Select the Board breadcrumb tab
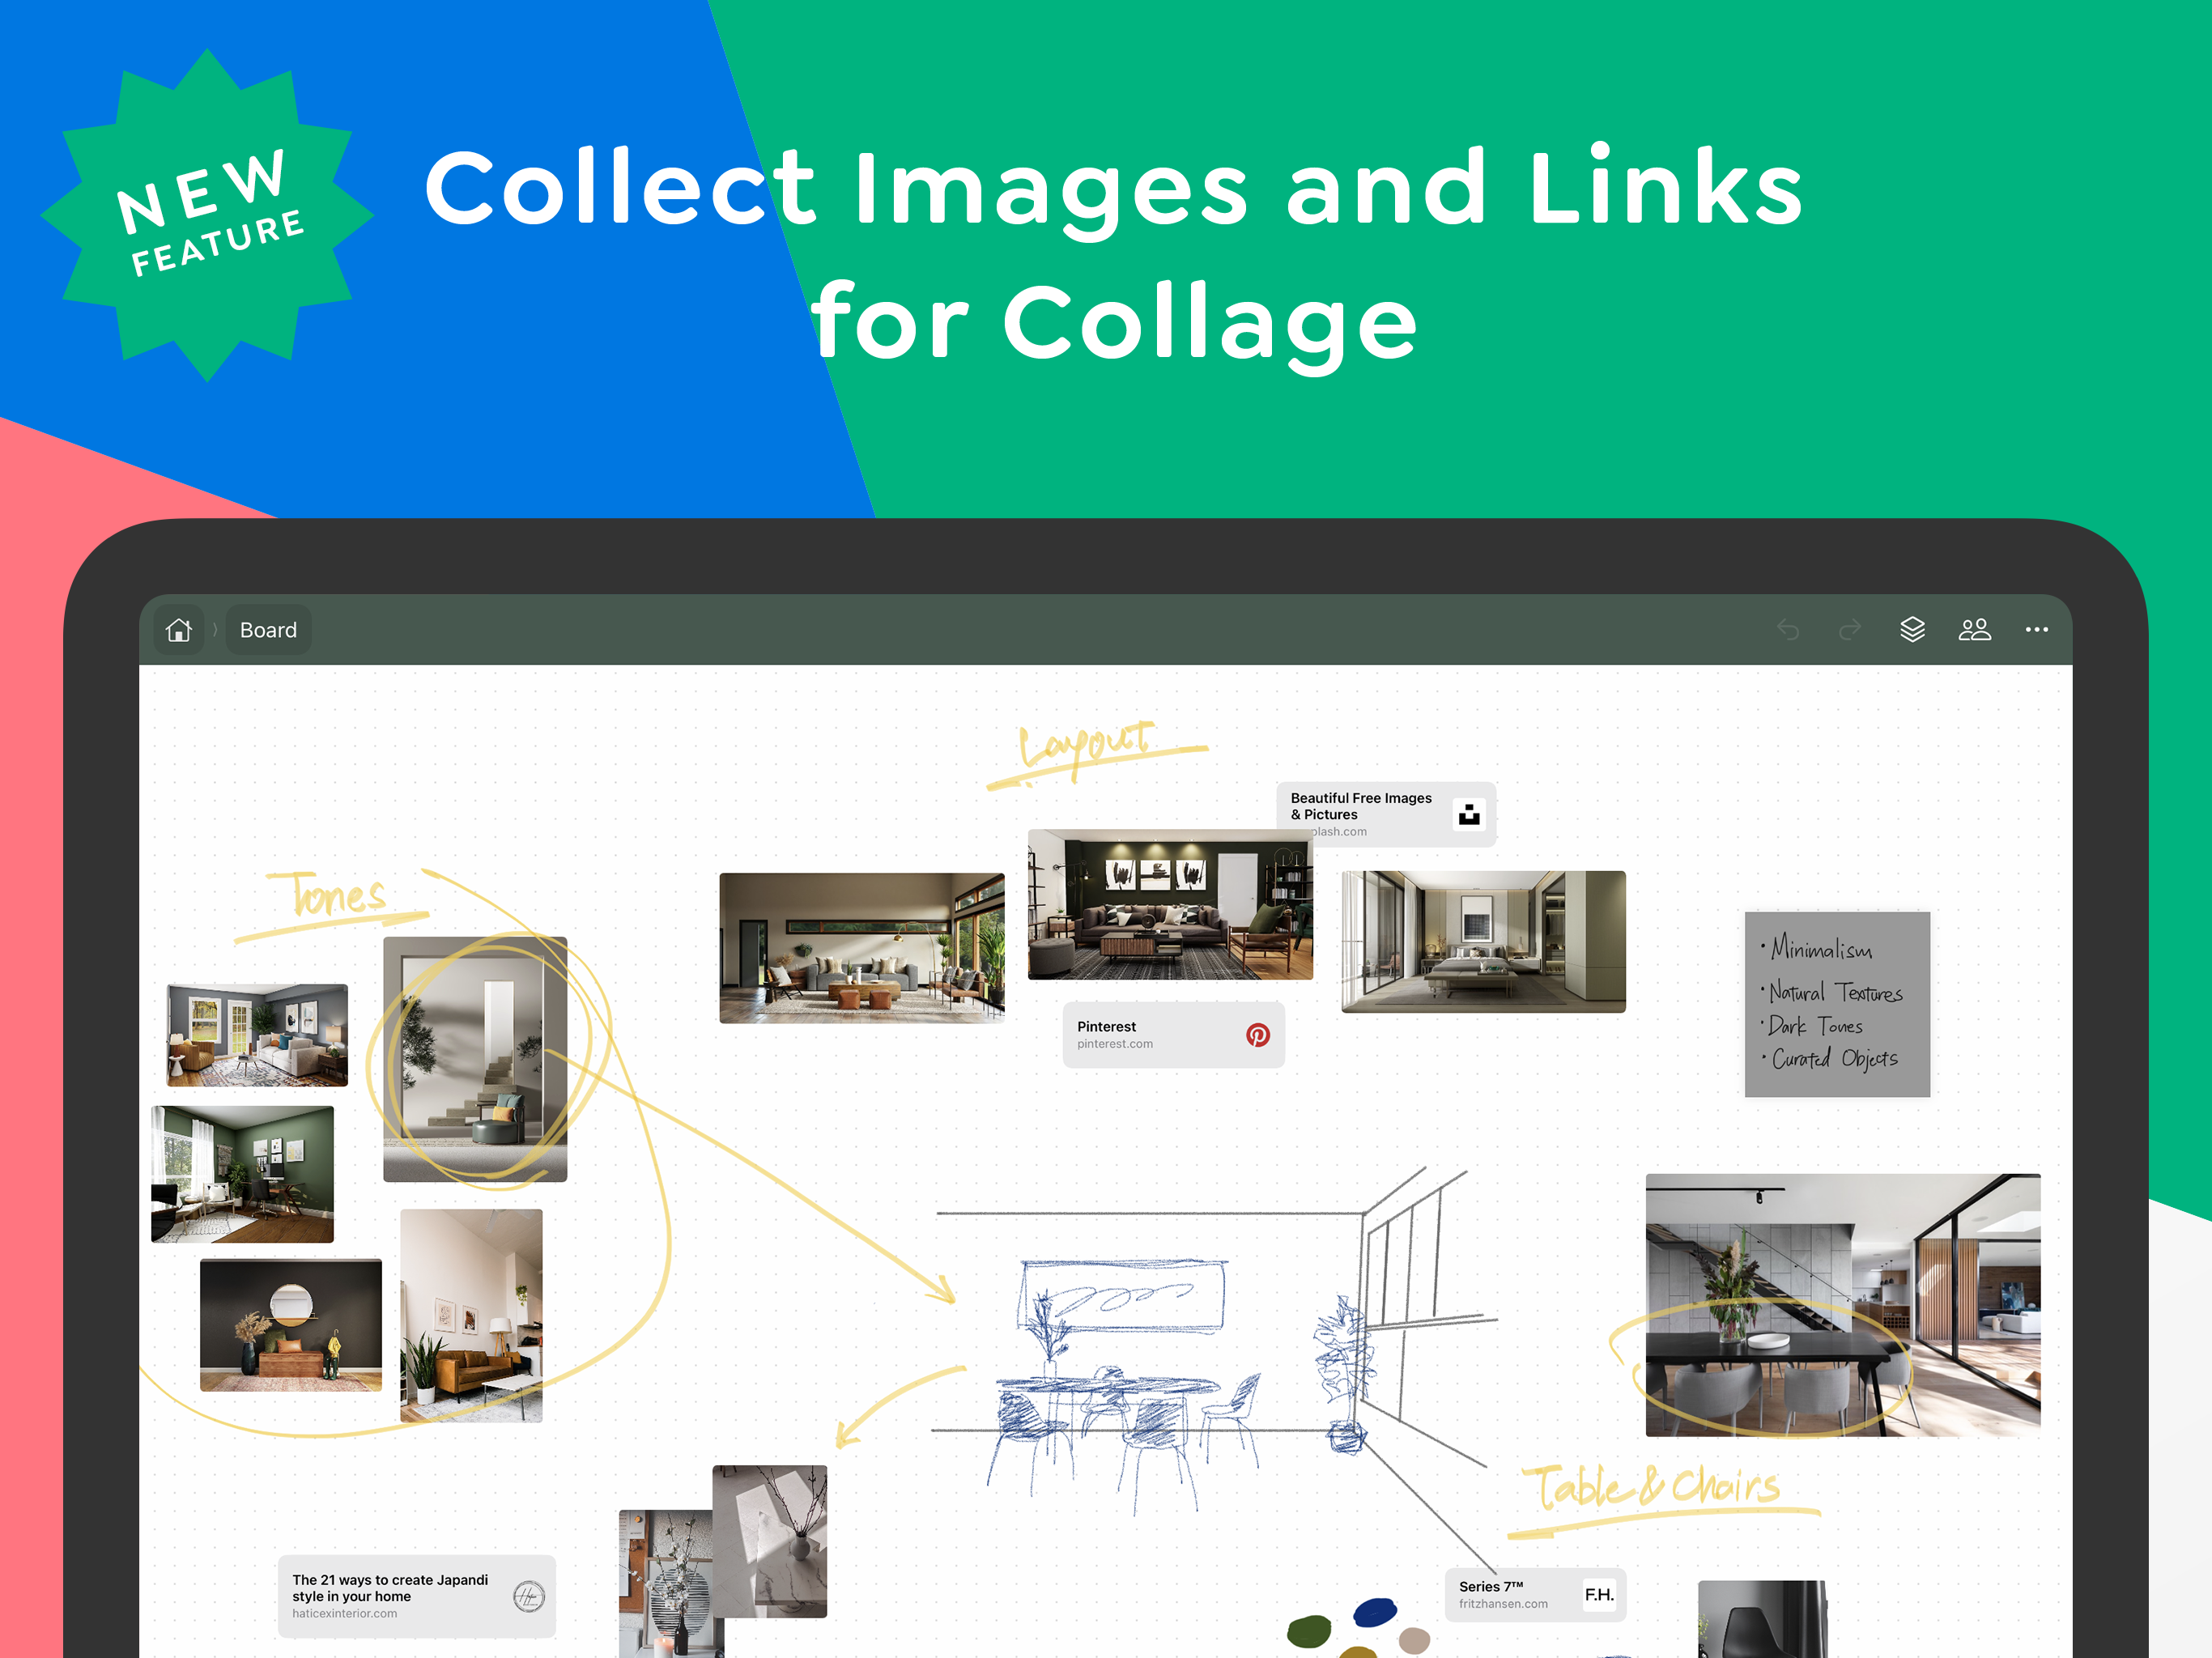2212x1658 pixels. [x=267, y=629]
